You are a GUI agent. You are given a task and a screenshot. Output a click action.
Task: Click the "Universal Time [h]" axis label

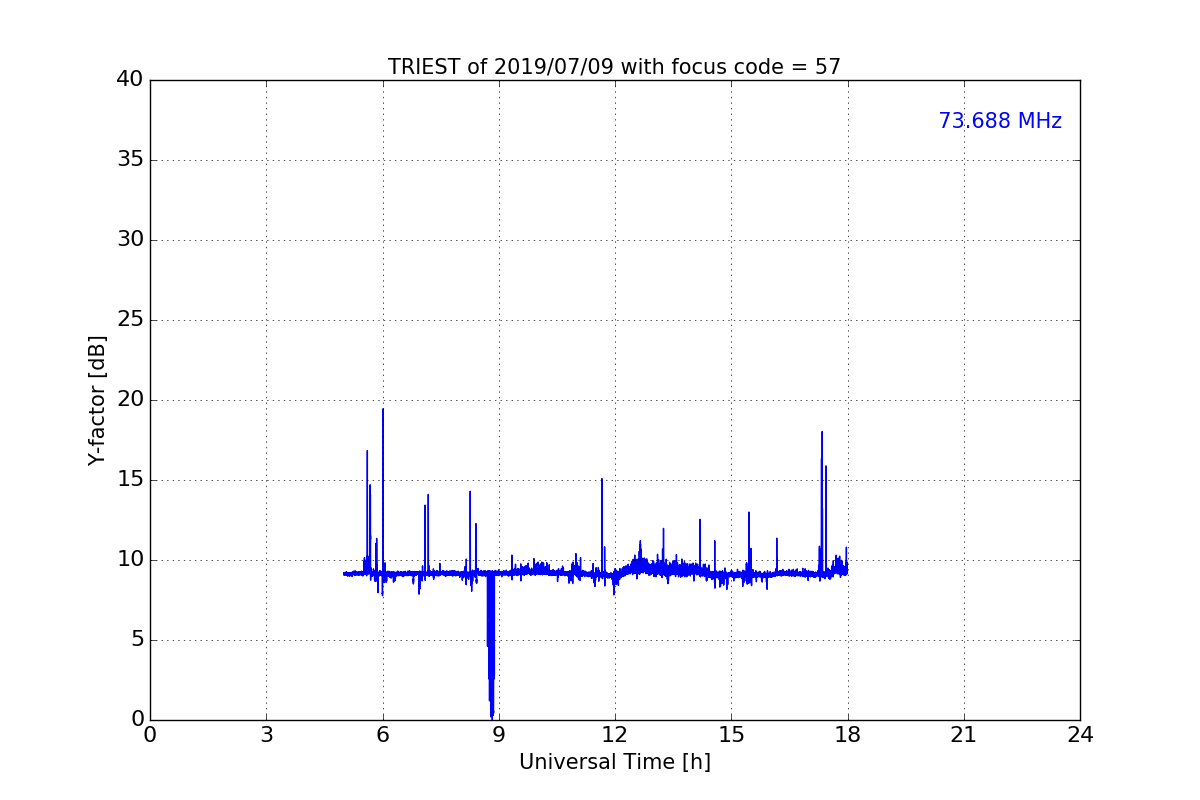click(614, 762)
